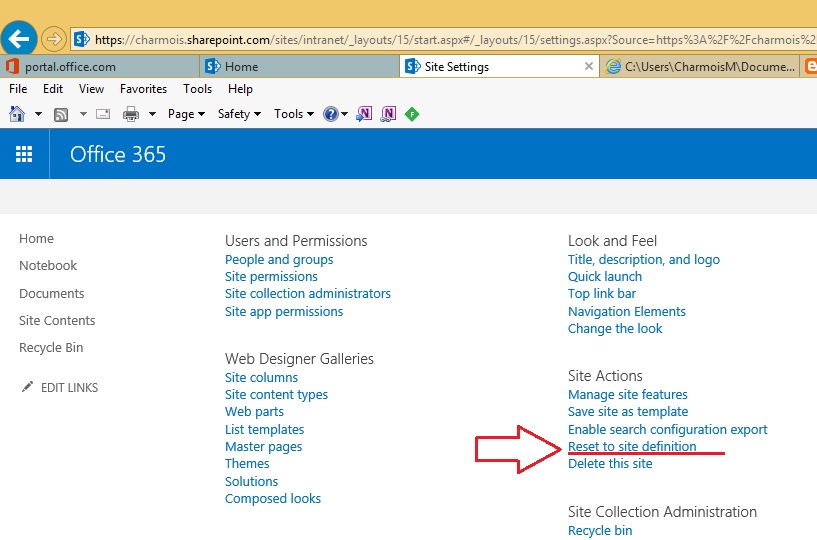Open the Safety dropdown menu
The height and width of the screenshot is (540, 817).
[x=239, y=114]
